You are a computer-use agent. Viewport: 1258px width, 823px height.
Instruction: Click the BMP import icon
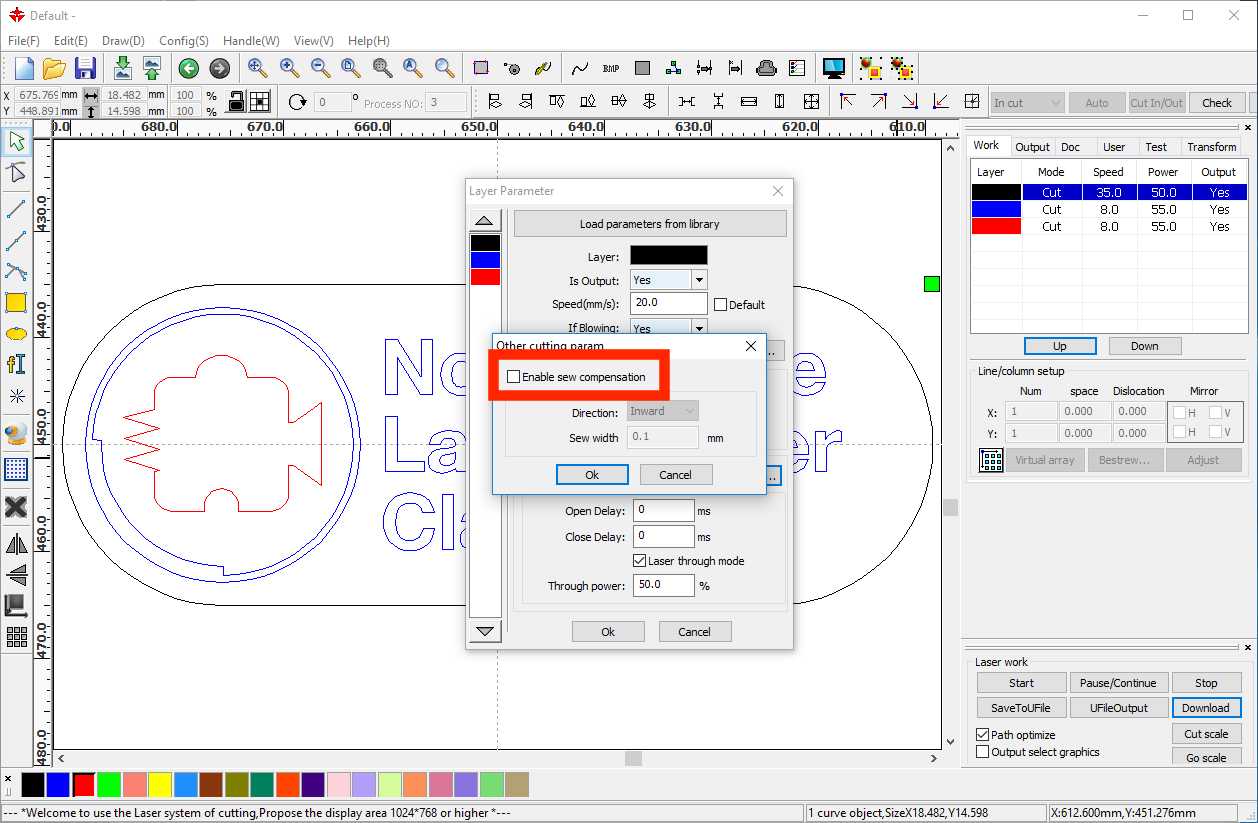pyautogui.click(x=611, y=68)
